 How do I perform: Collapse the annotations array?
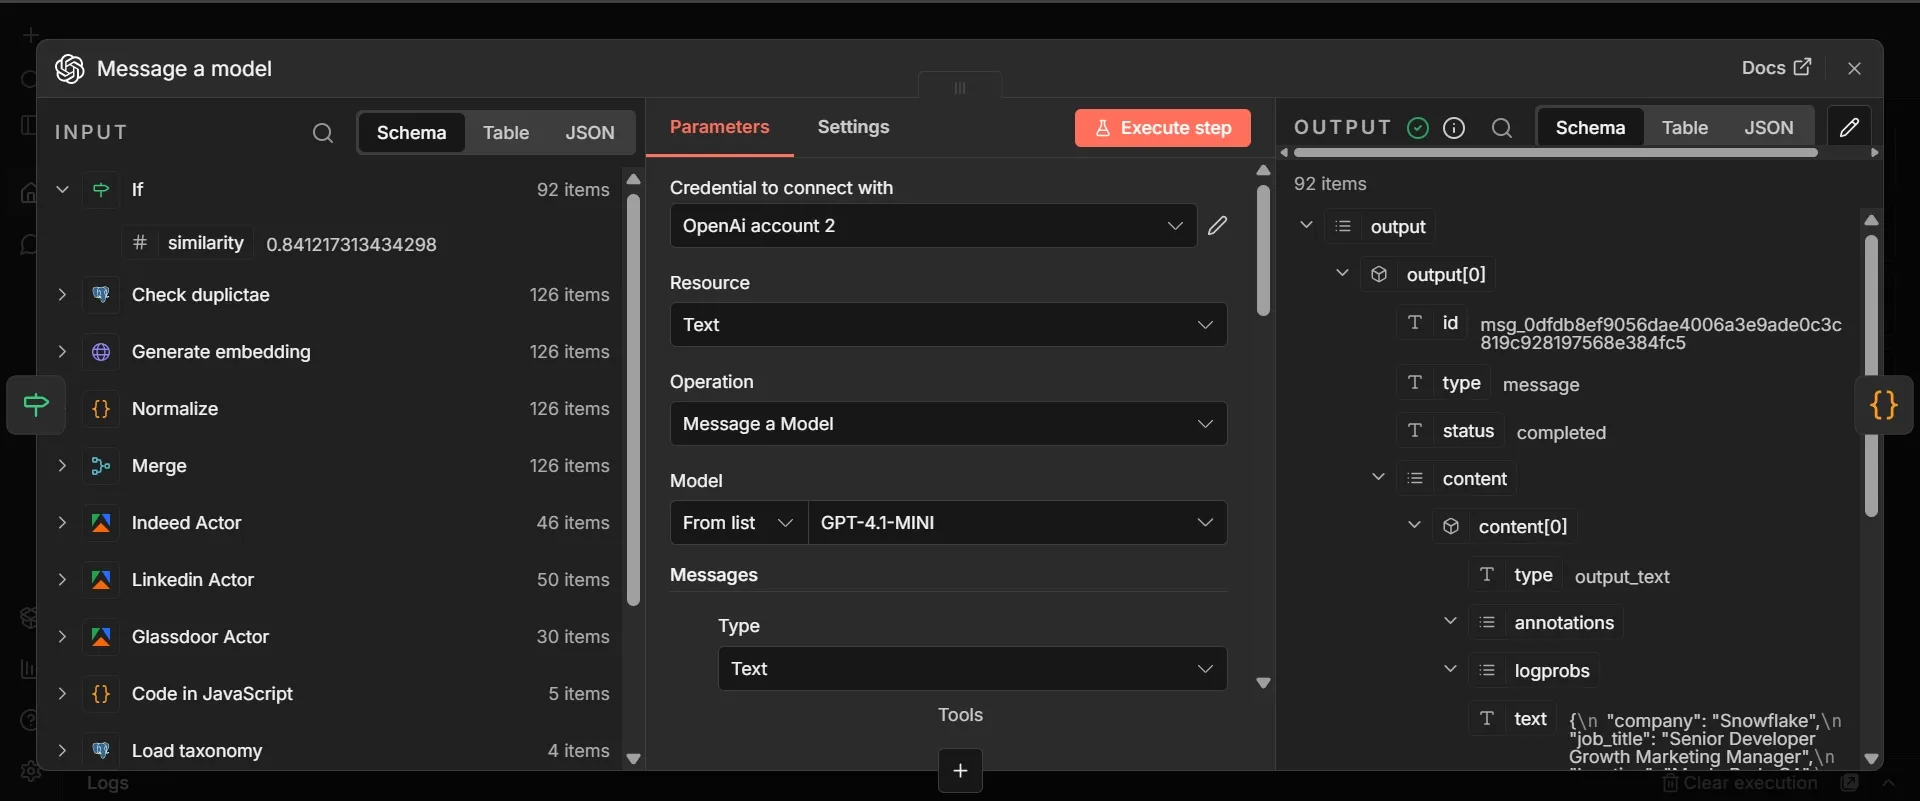pyautogui.click(x=1450, y=621)
